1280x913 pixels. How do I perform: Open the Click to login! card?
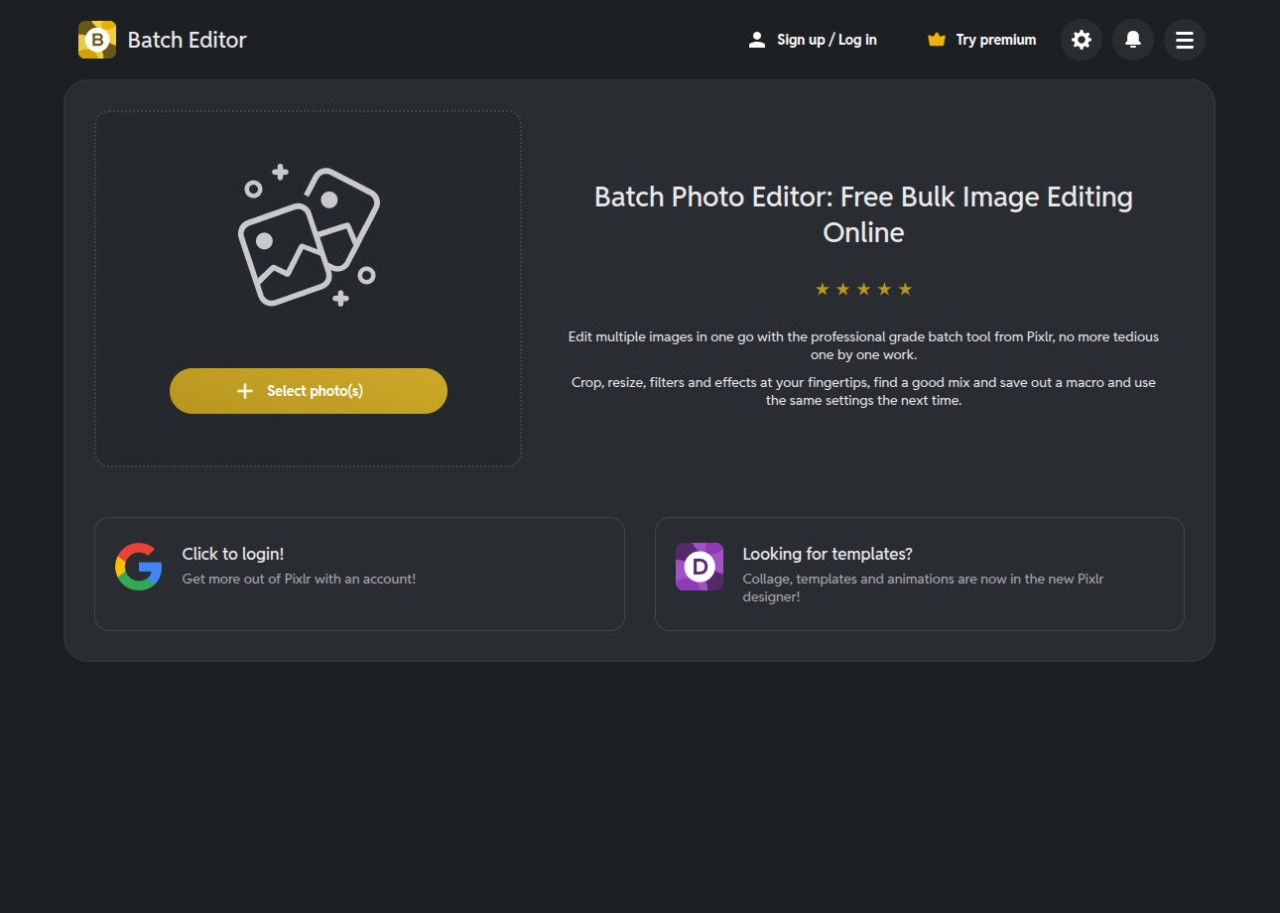coord(359,573)
